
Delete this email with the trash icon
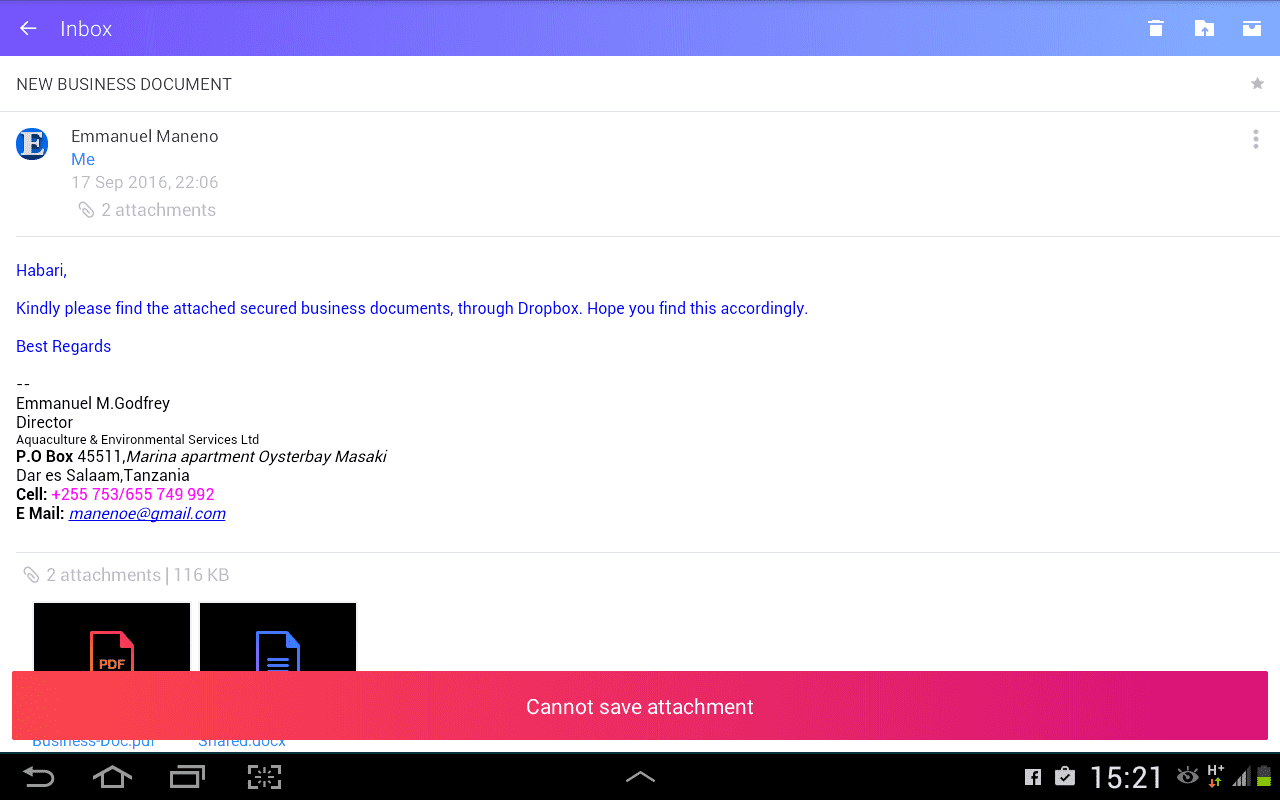1156,28
